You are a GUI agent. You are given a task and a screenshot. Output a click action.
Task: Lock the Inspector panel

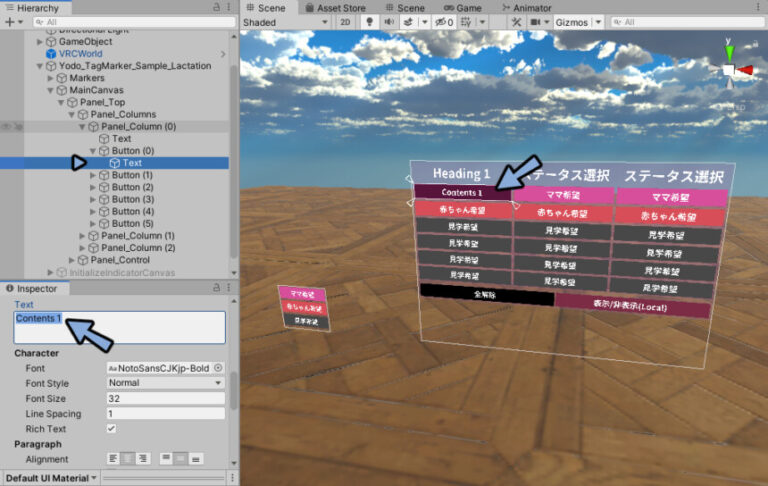pyautogui.click(x=216, y=288)
